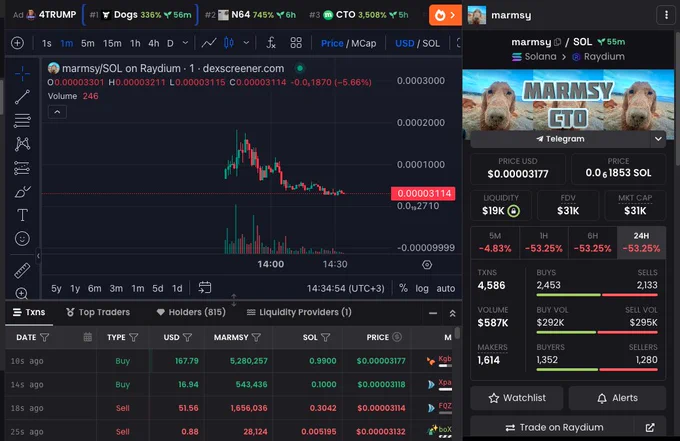
Task: Click the transactions table vertical scrollbar
Action: tap(457, 334)
